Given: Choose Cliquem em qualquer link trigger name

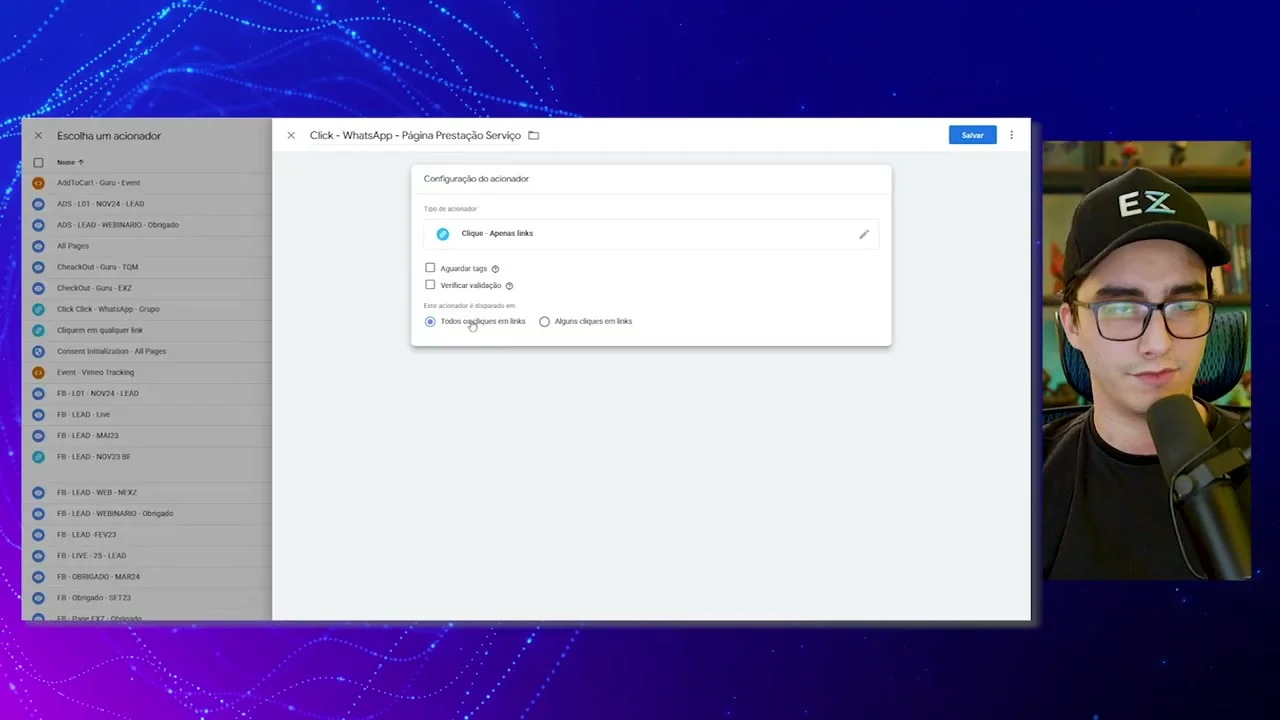Looking at the screenshot, I should pos(100,330).
